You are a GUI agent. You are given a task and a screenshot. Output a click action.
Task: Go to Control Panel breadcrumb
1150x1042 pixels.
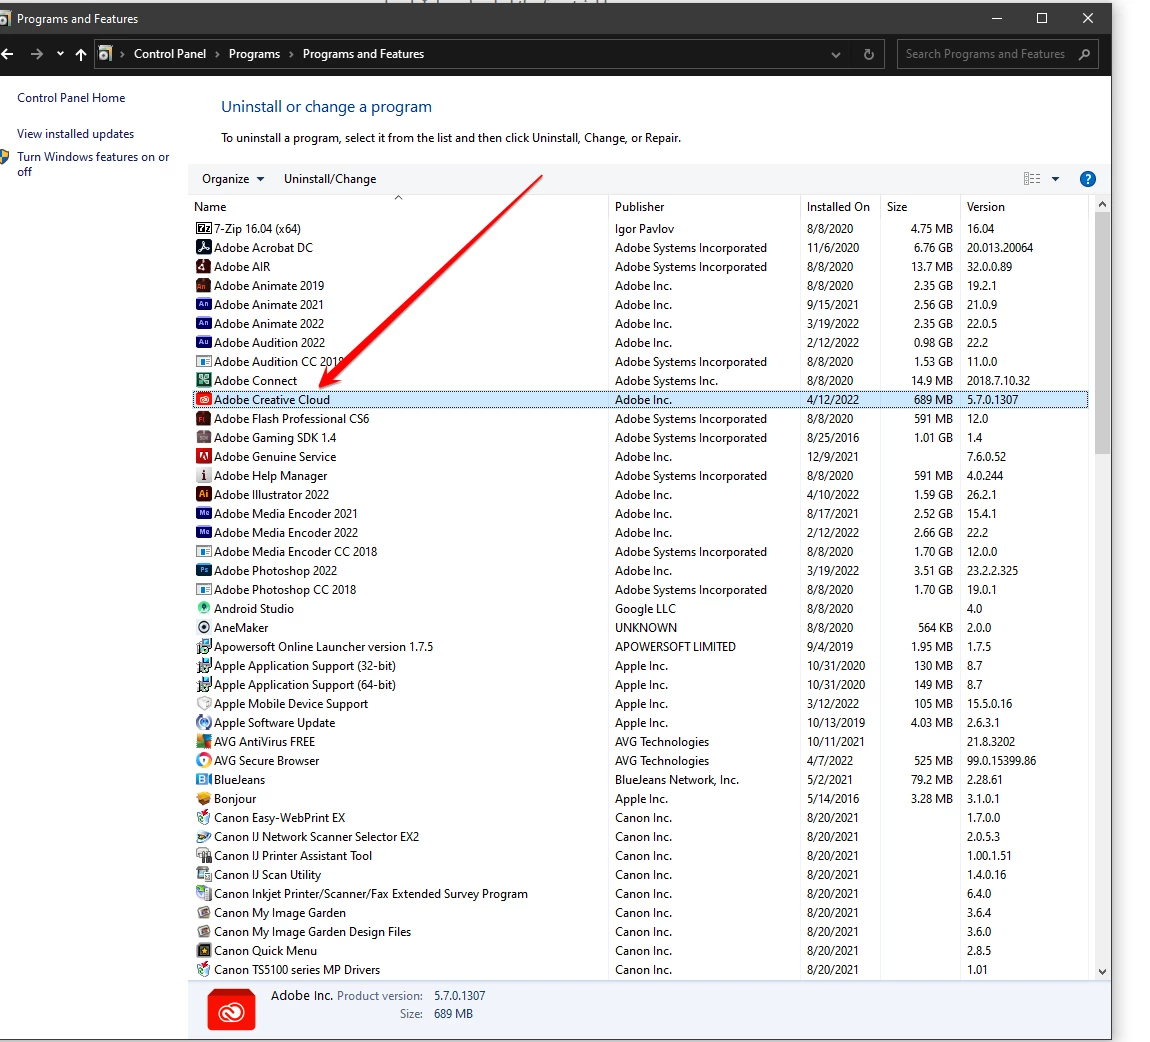(170, 54)
